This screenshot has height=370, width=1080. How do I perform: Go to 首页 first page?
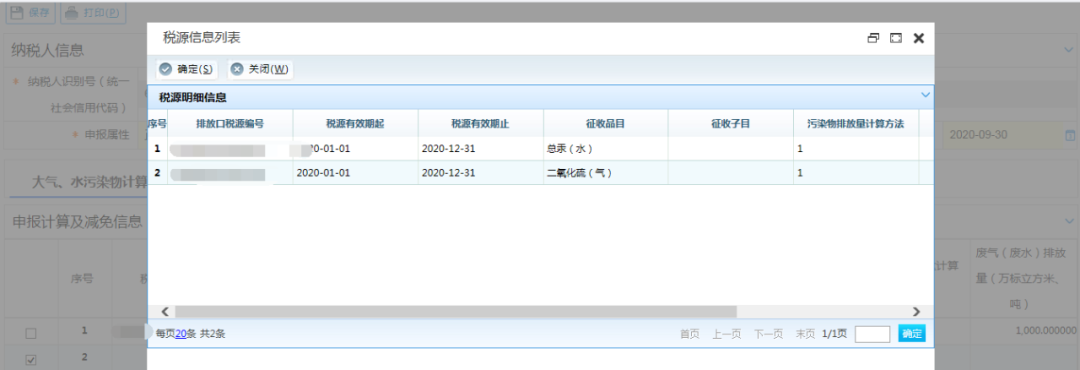pyautogui.click(x=689, y=333)
